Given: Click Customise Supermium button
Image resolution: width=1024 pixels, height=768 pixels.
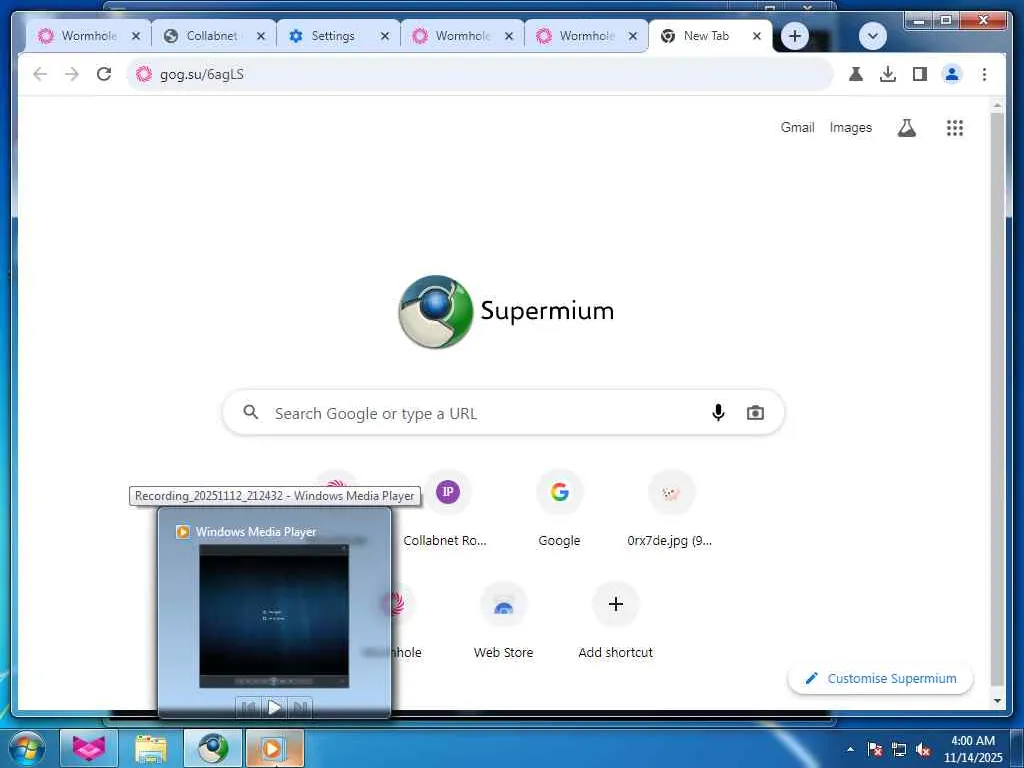Looking at the screenshot, I should (880, 679).
